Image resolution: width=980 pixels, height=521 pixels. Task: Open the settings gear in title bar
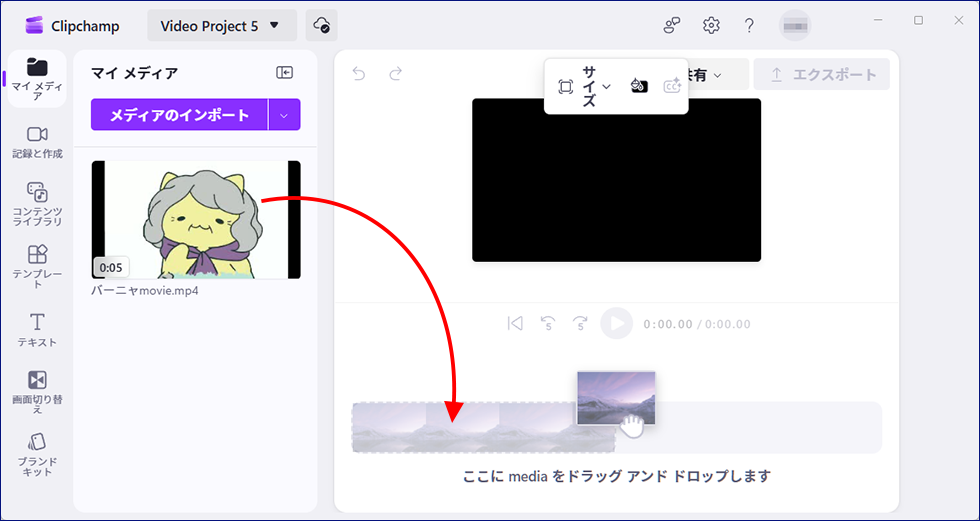711,25
